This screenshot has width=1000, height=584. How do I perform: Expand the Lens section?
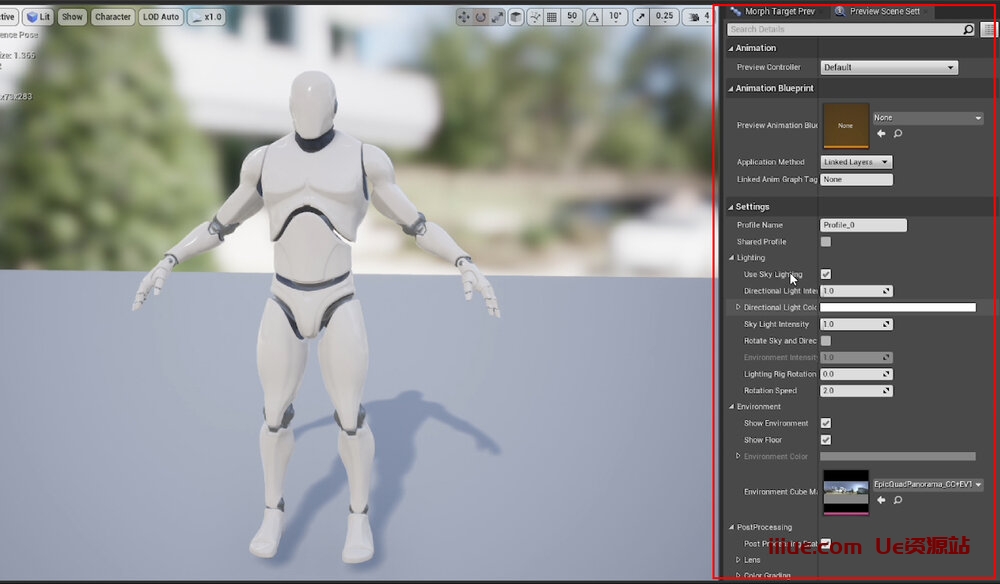point(739,560)
